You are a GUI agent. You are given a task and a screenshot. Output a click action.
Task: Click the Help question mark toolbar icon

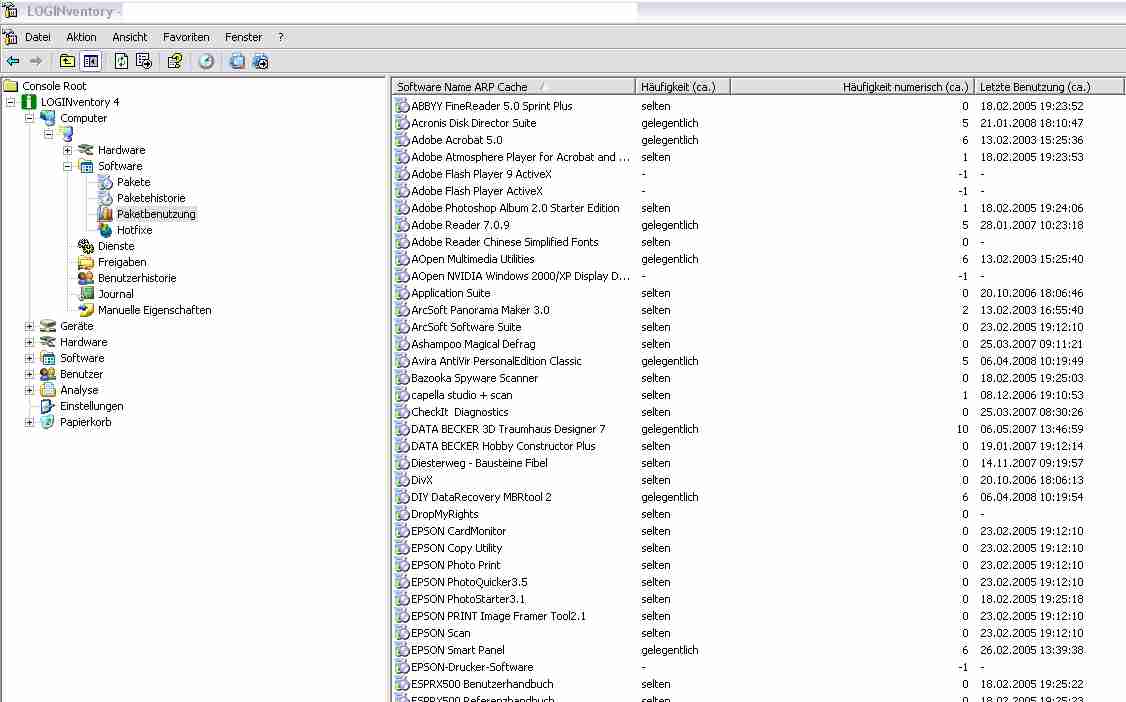point(174,61)
